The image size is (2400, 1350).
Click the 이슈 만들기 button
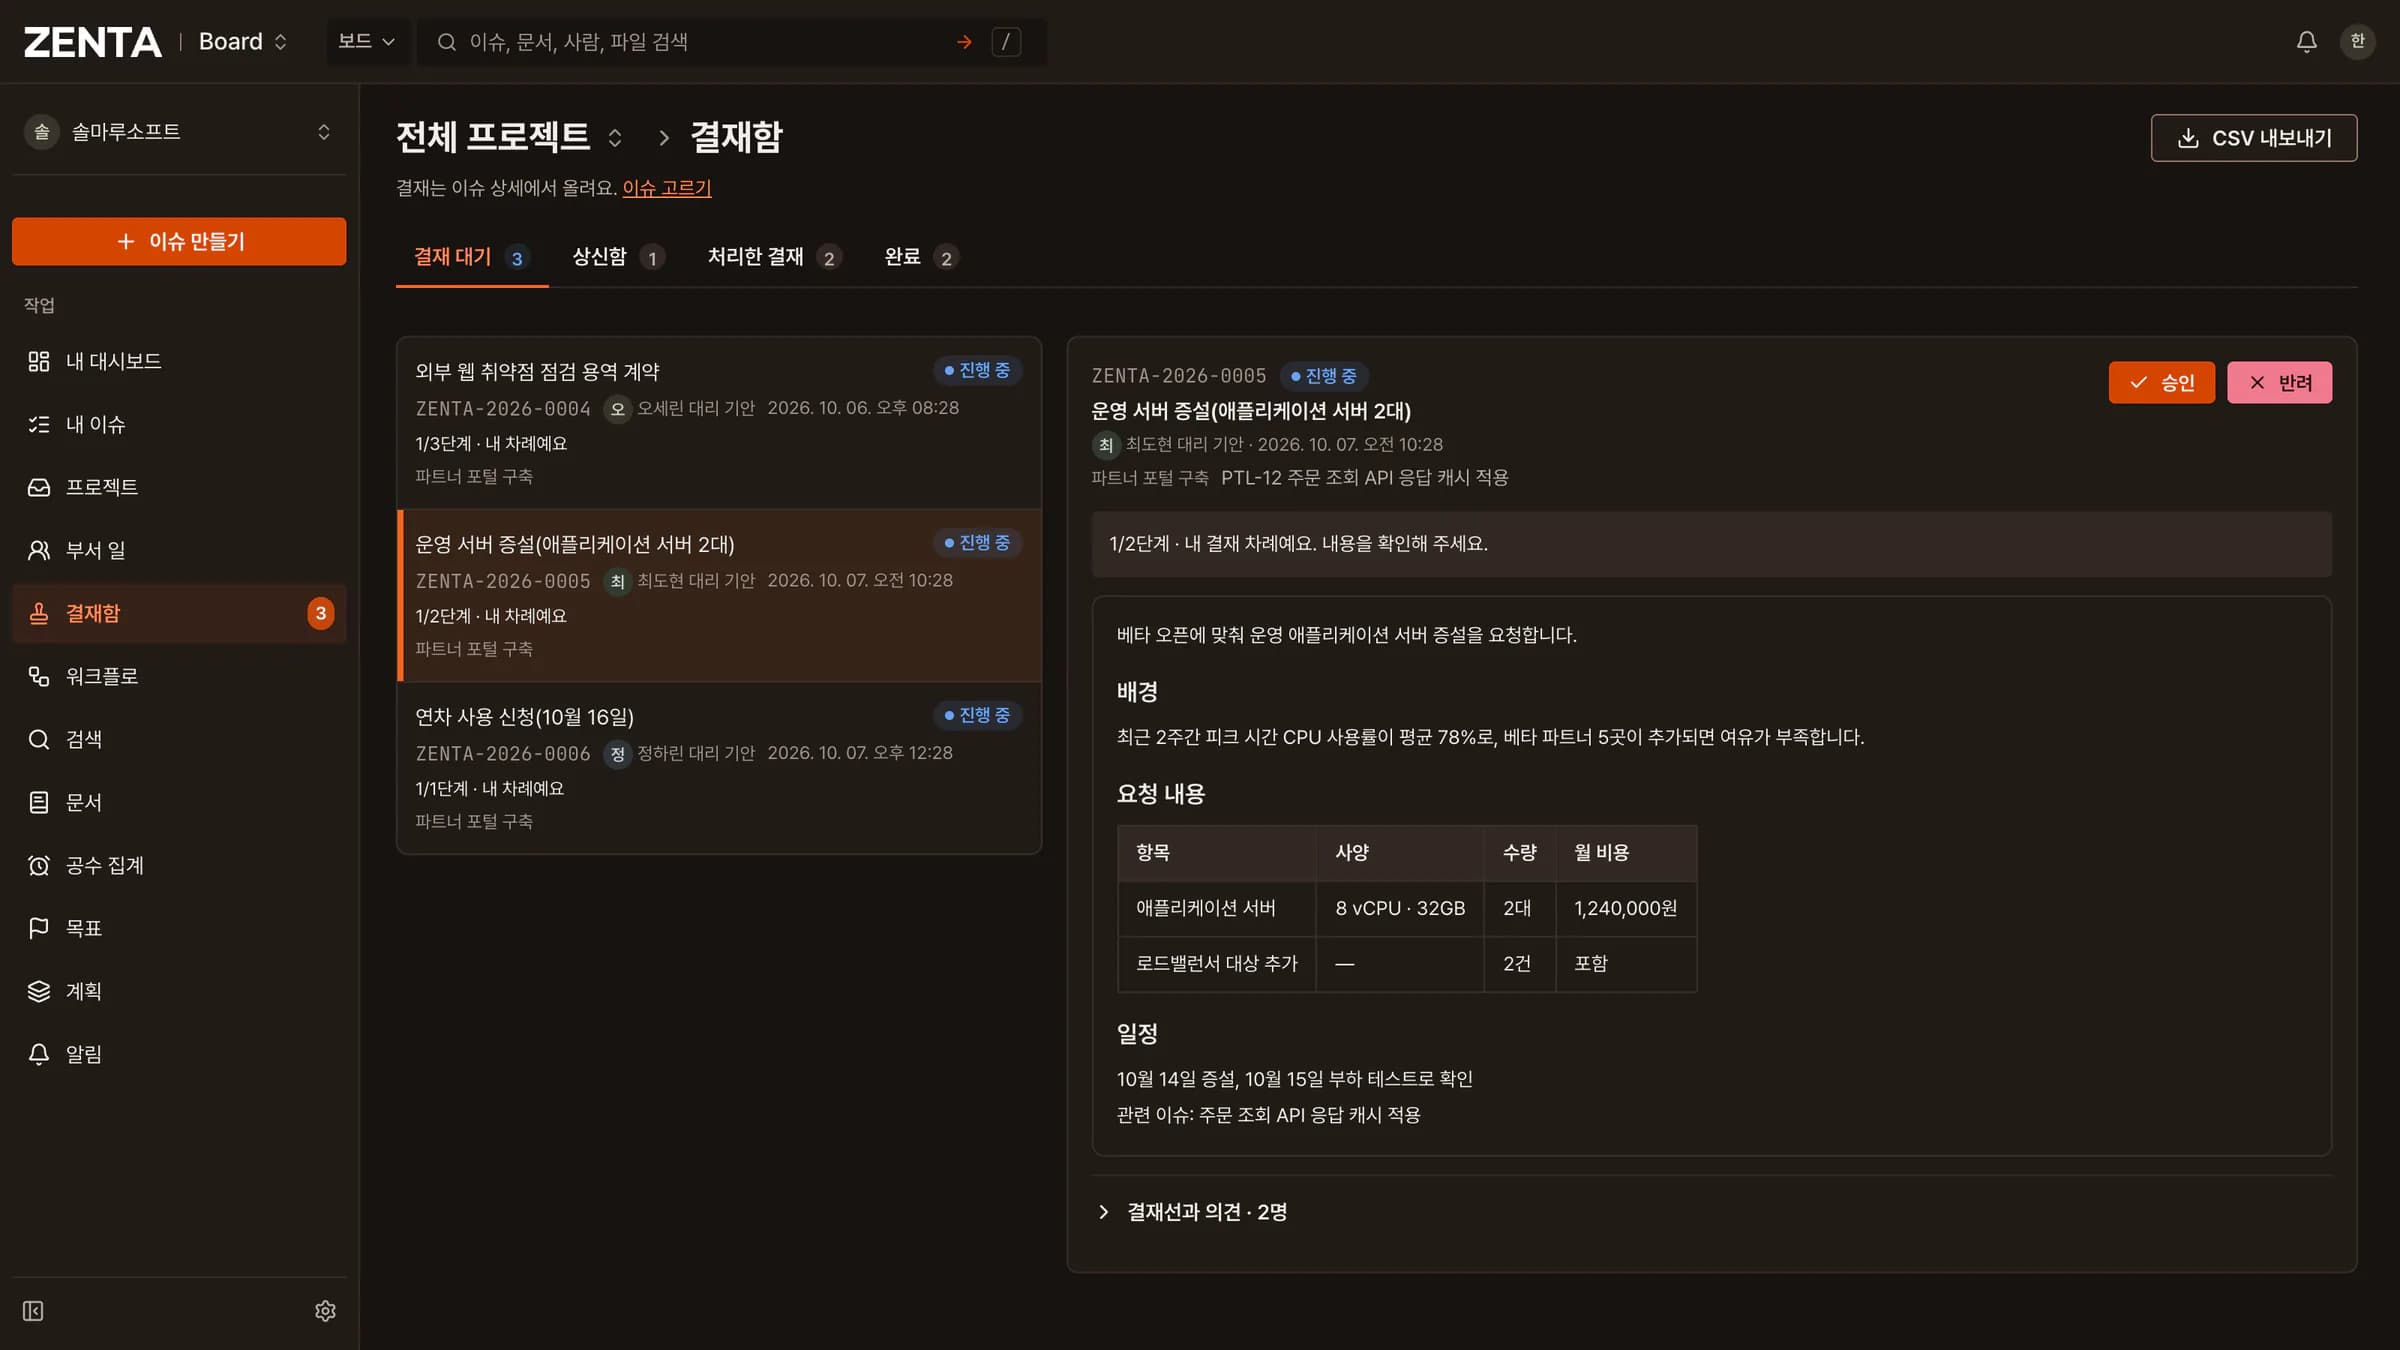(x=179, y=241)
